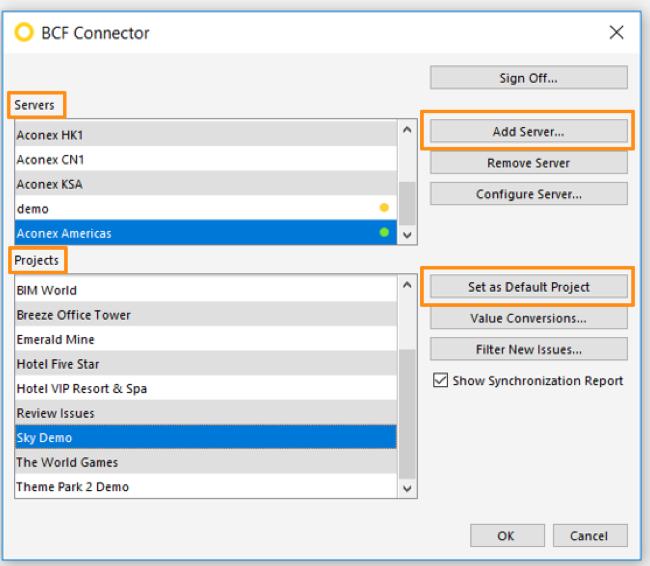650x566 pixels.
Task: Click the Sign Off button
Action: click(x=529, y=78)
